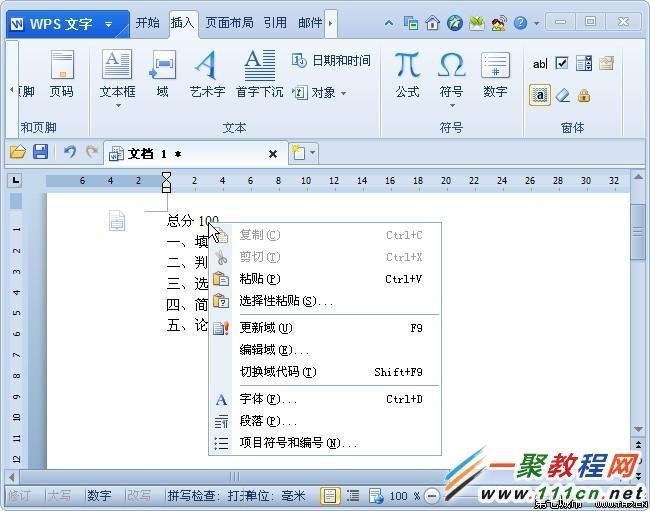Click the protect form lock icon
This screenshot has width=650, height=511.
584,95
